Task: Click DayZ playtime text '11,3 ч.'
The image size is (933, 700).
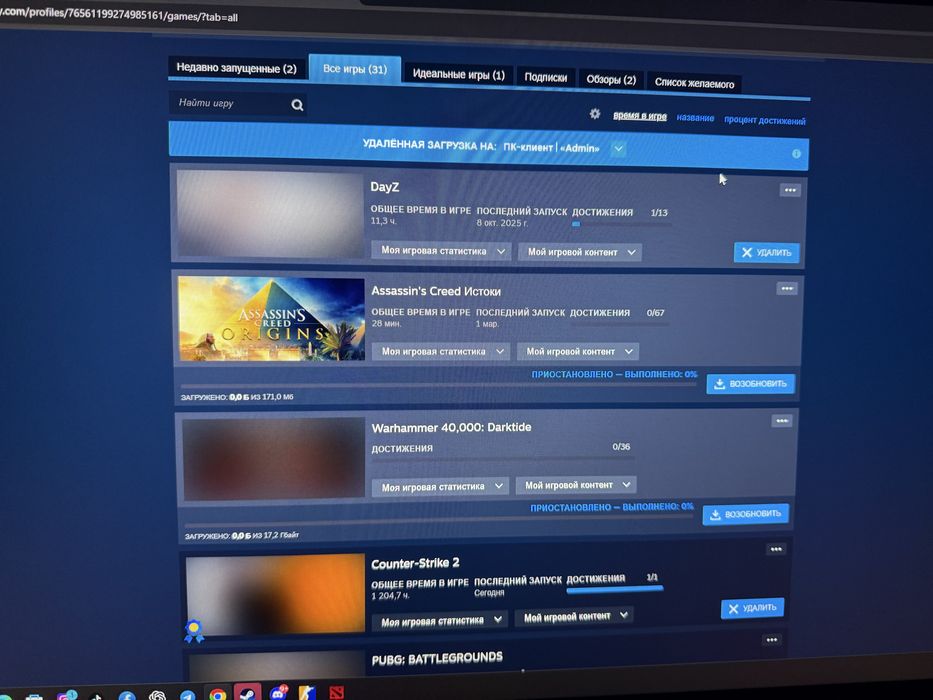Action: point(383,221)
